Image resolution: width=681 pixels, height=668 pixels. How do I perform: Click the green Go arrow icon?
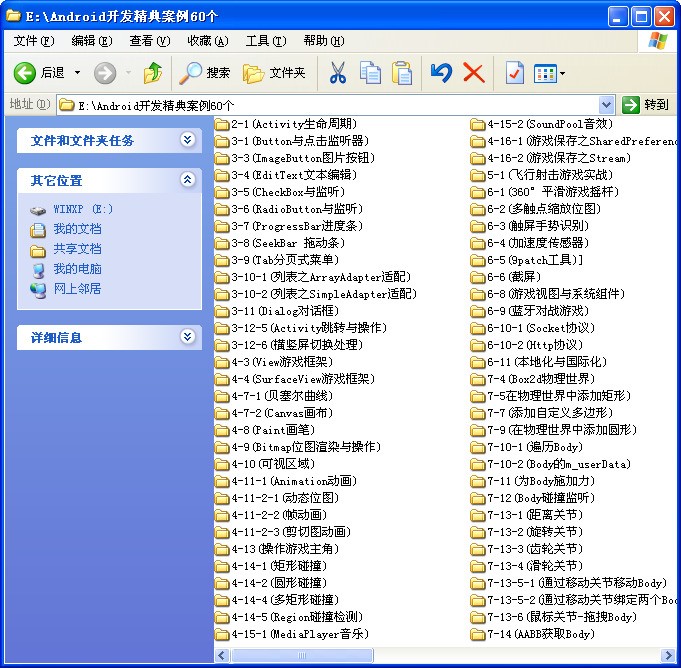(631, 105)
